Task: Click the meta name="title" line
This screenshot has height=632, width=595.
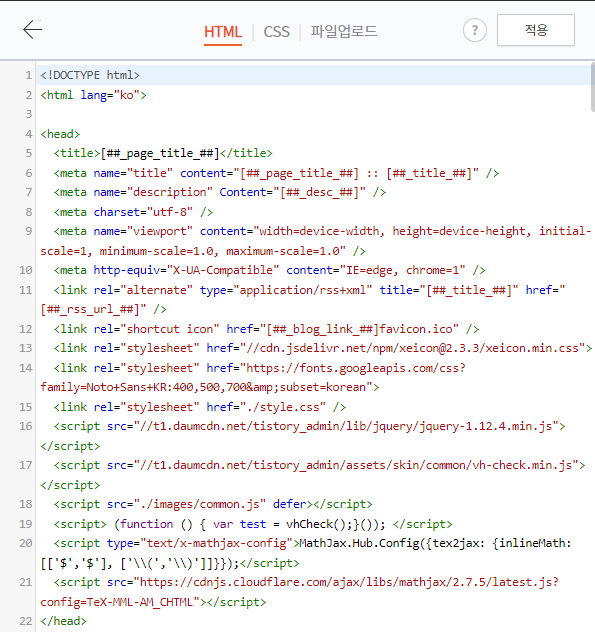Action: coord(276,173)
